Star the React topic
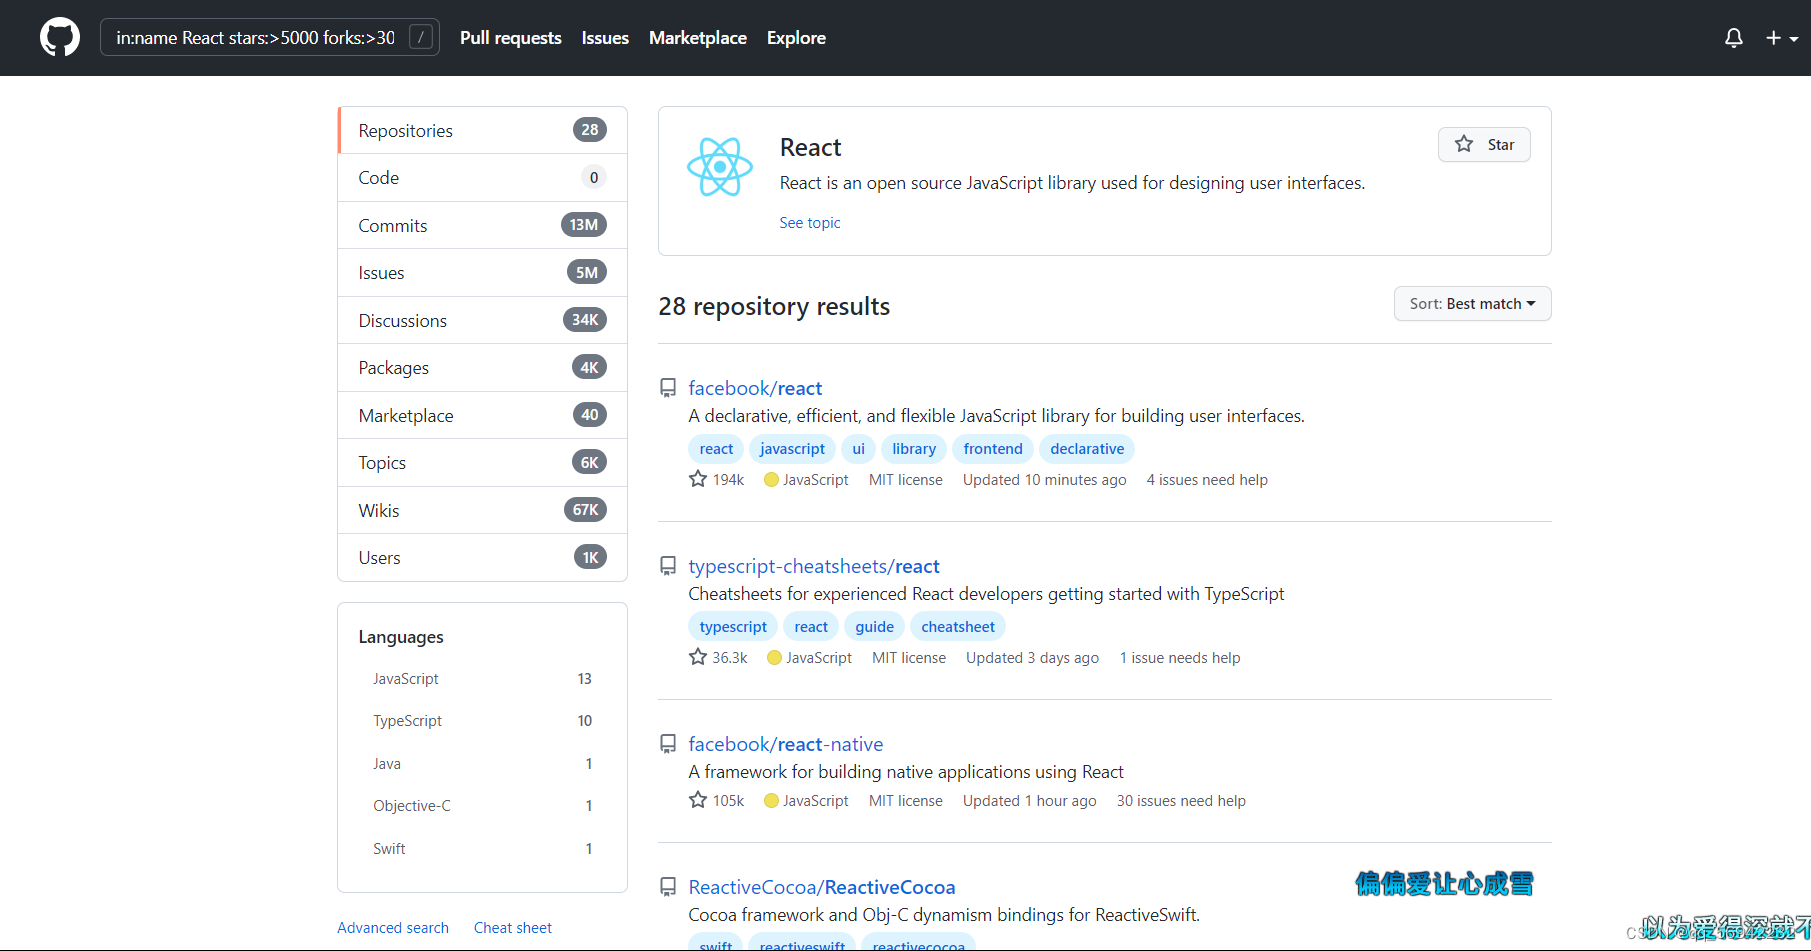 point(1484,144)
